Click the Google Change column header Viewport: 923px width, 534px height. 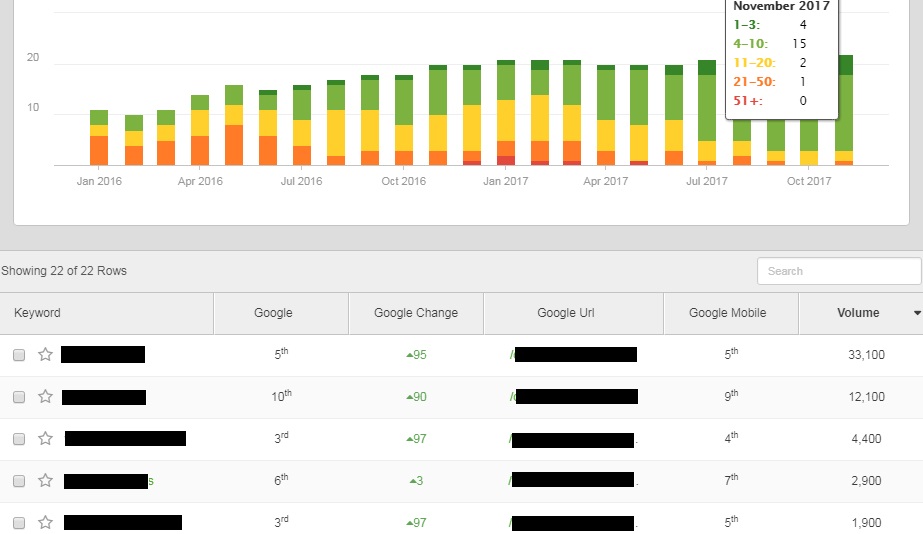(x=415, y=313)
